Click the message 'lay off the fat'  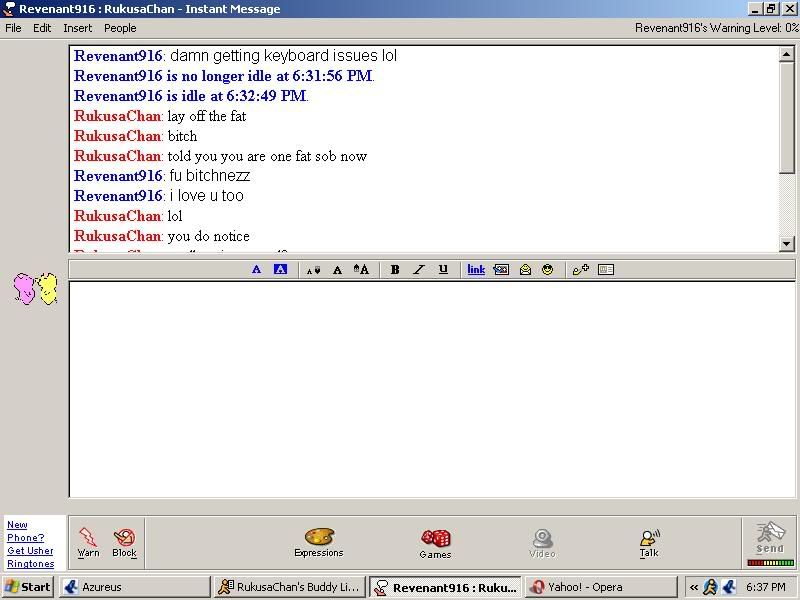coord(207,116)
